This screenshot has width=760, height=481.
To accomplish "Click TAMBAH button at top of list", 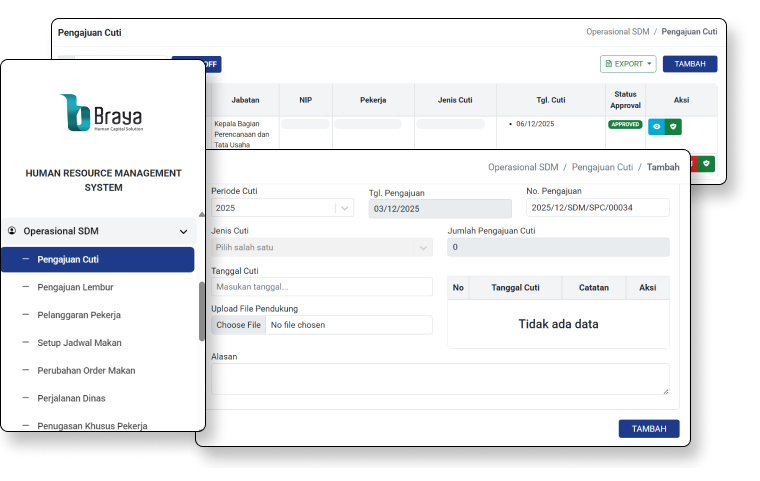I will pyautogui.click(x=689, y=64).
